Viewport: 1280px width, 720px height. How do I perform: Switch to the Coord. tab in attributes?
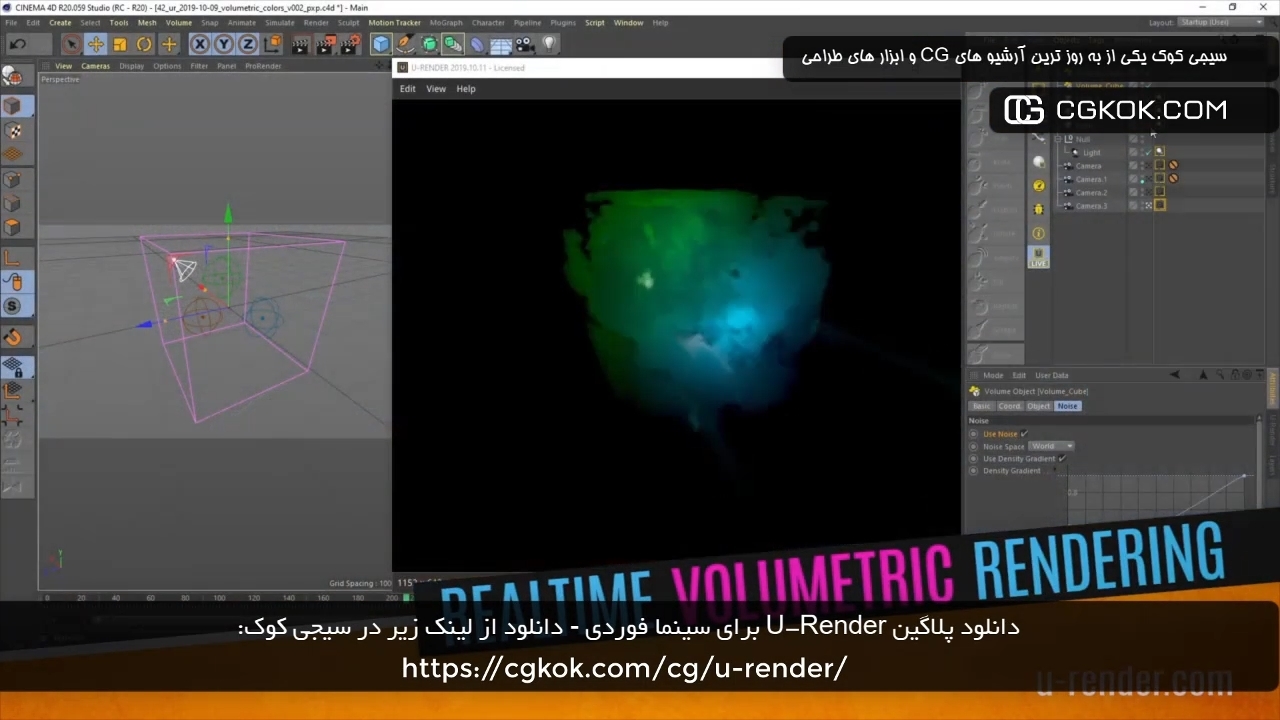point(1010,406)
